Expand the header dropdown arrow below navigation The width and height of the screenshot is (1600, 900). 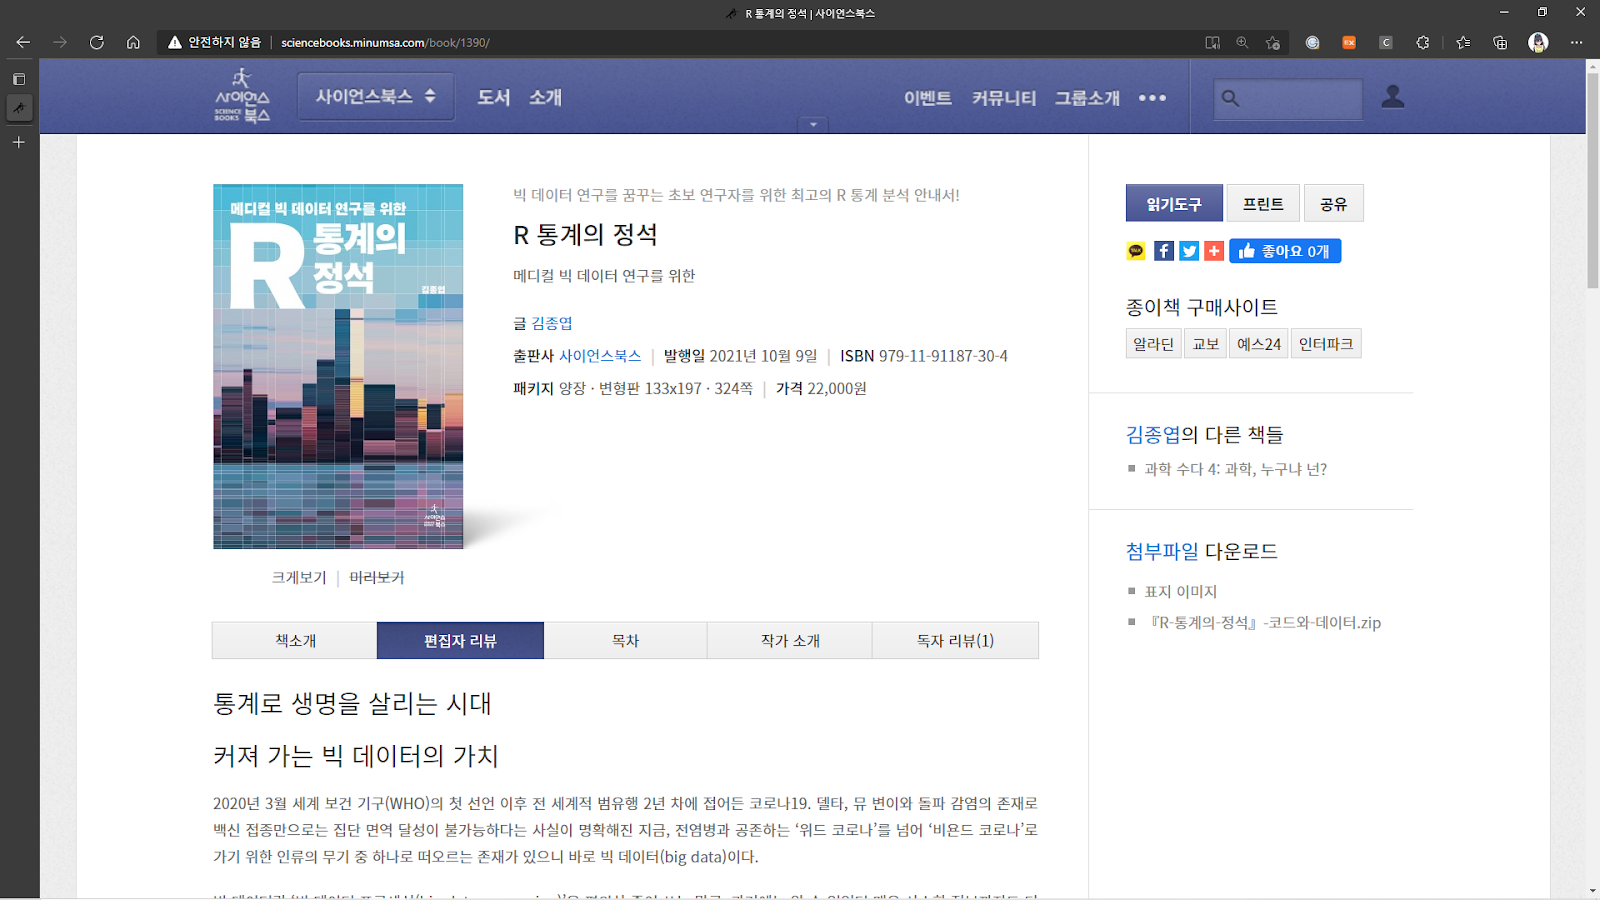813,125
